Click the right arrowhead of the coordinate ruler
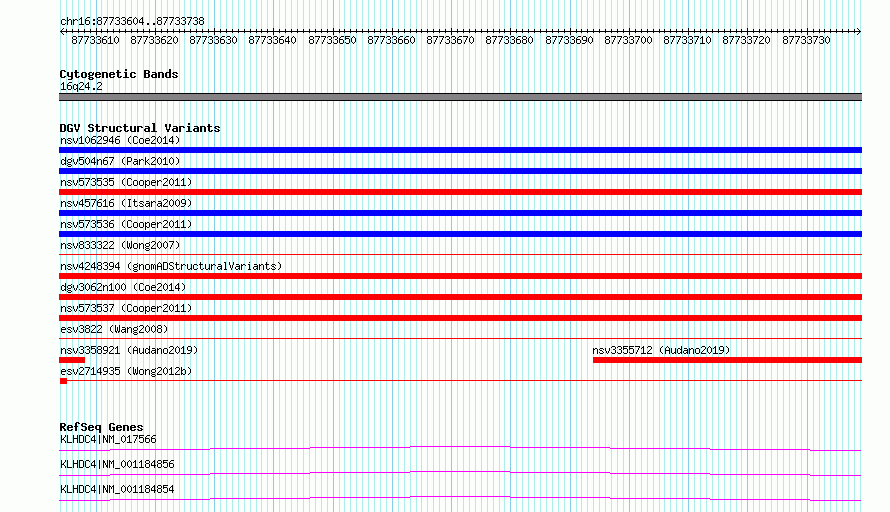 859,31
